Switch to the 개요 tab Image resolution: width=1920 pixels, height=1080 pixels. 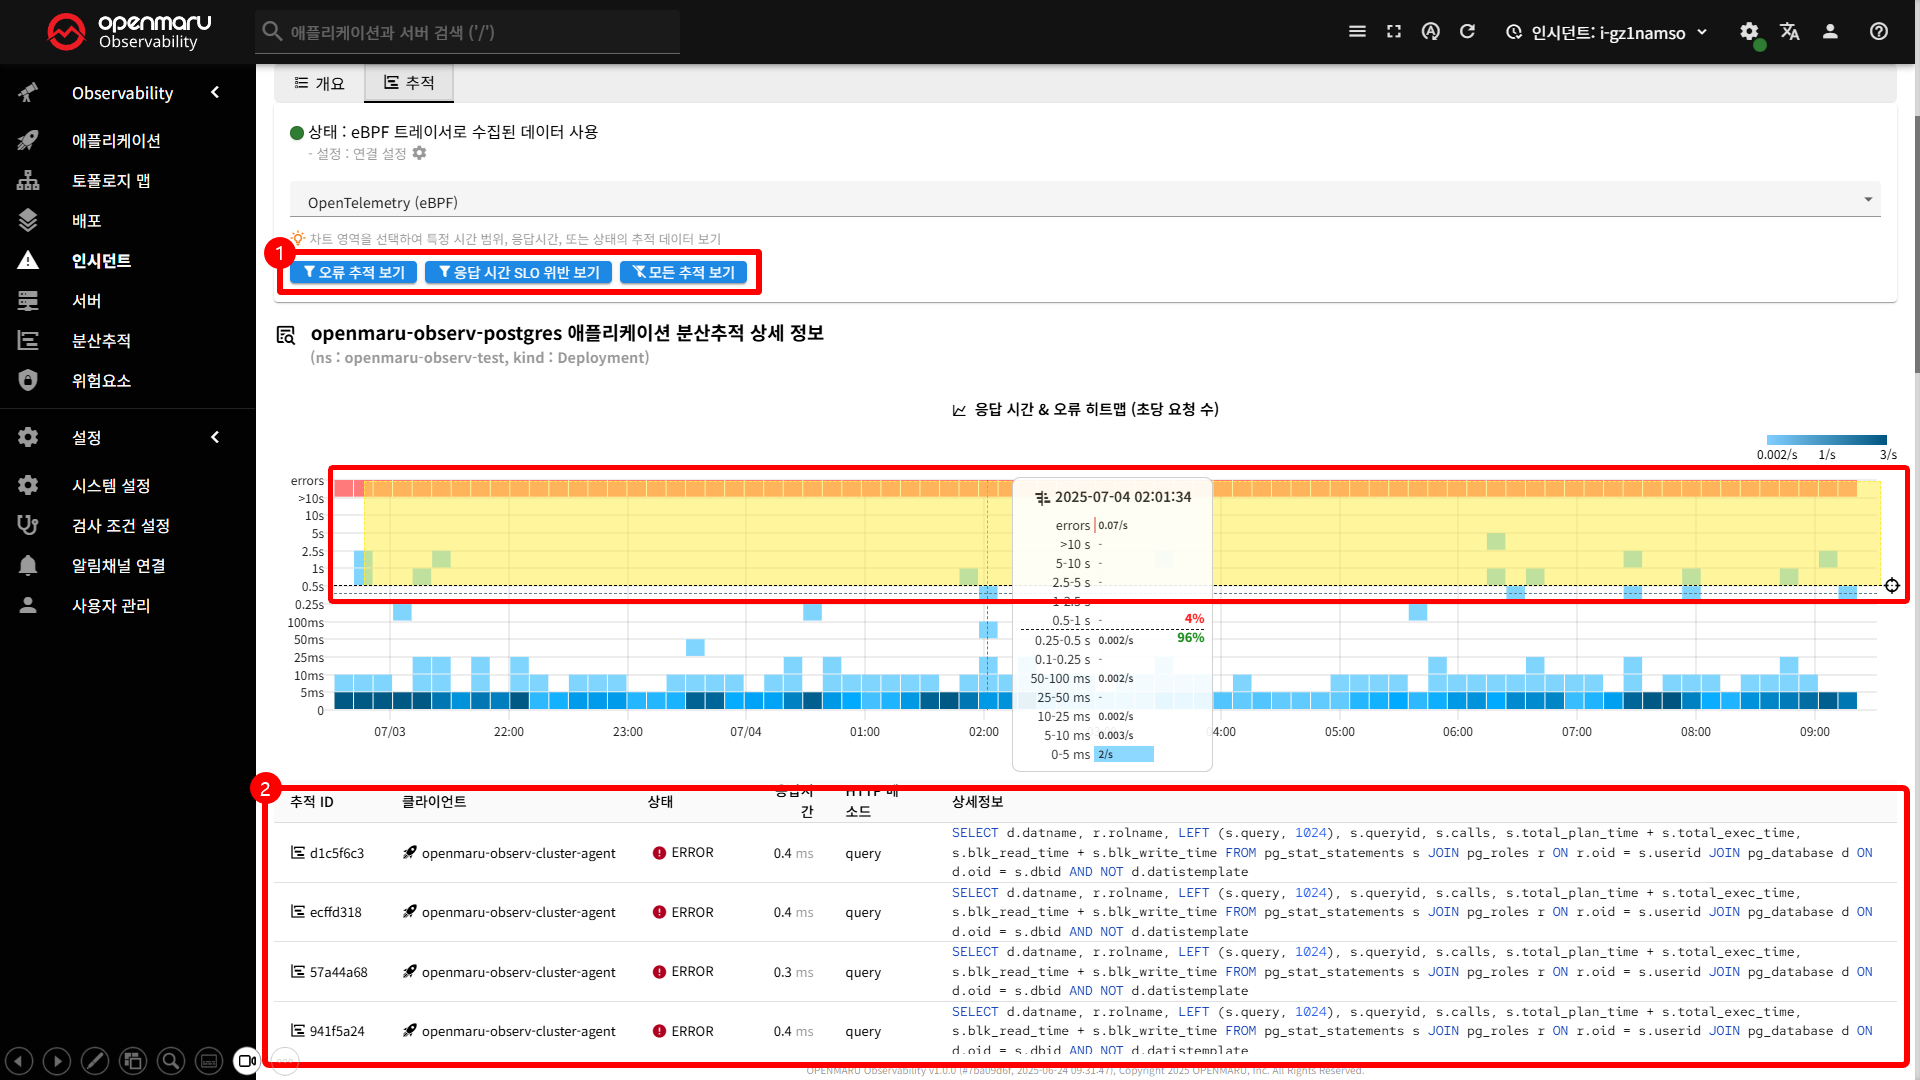pos(320,83)
